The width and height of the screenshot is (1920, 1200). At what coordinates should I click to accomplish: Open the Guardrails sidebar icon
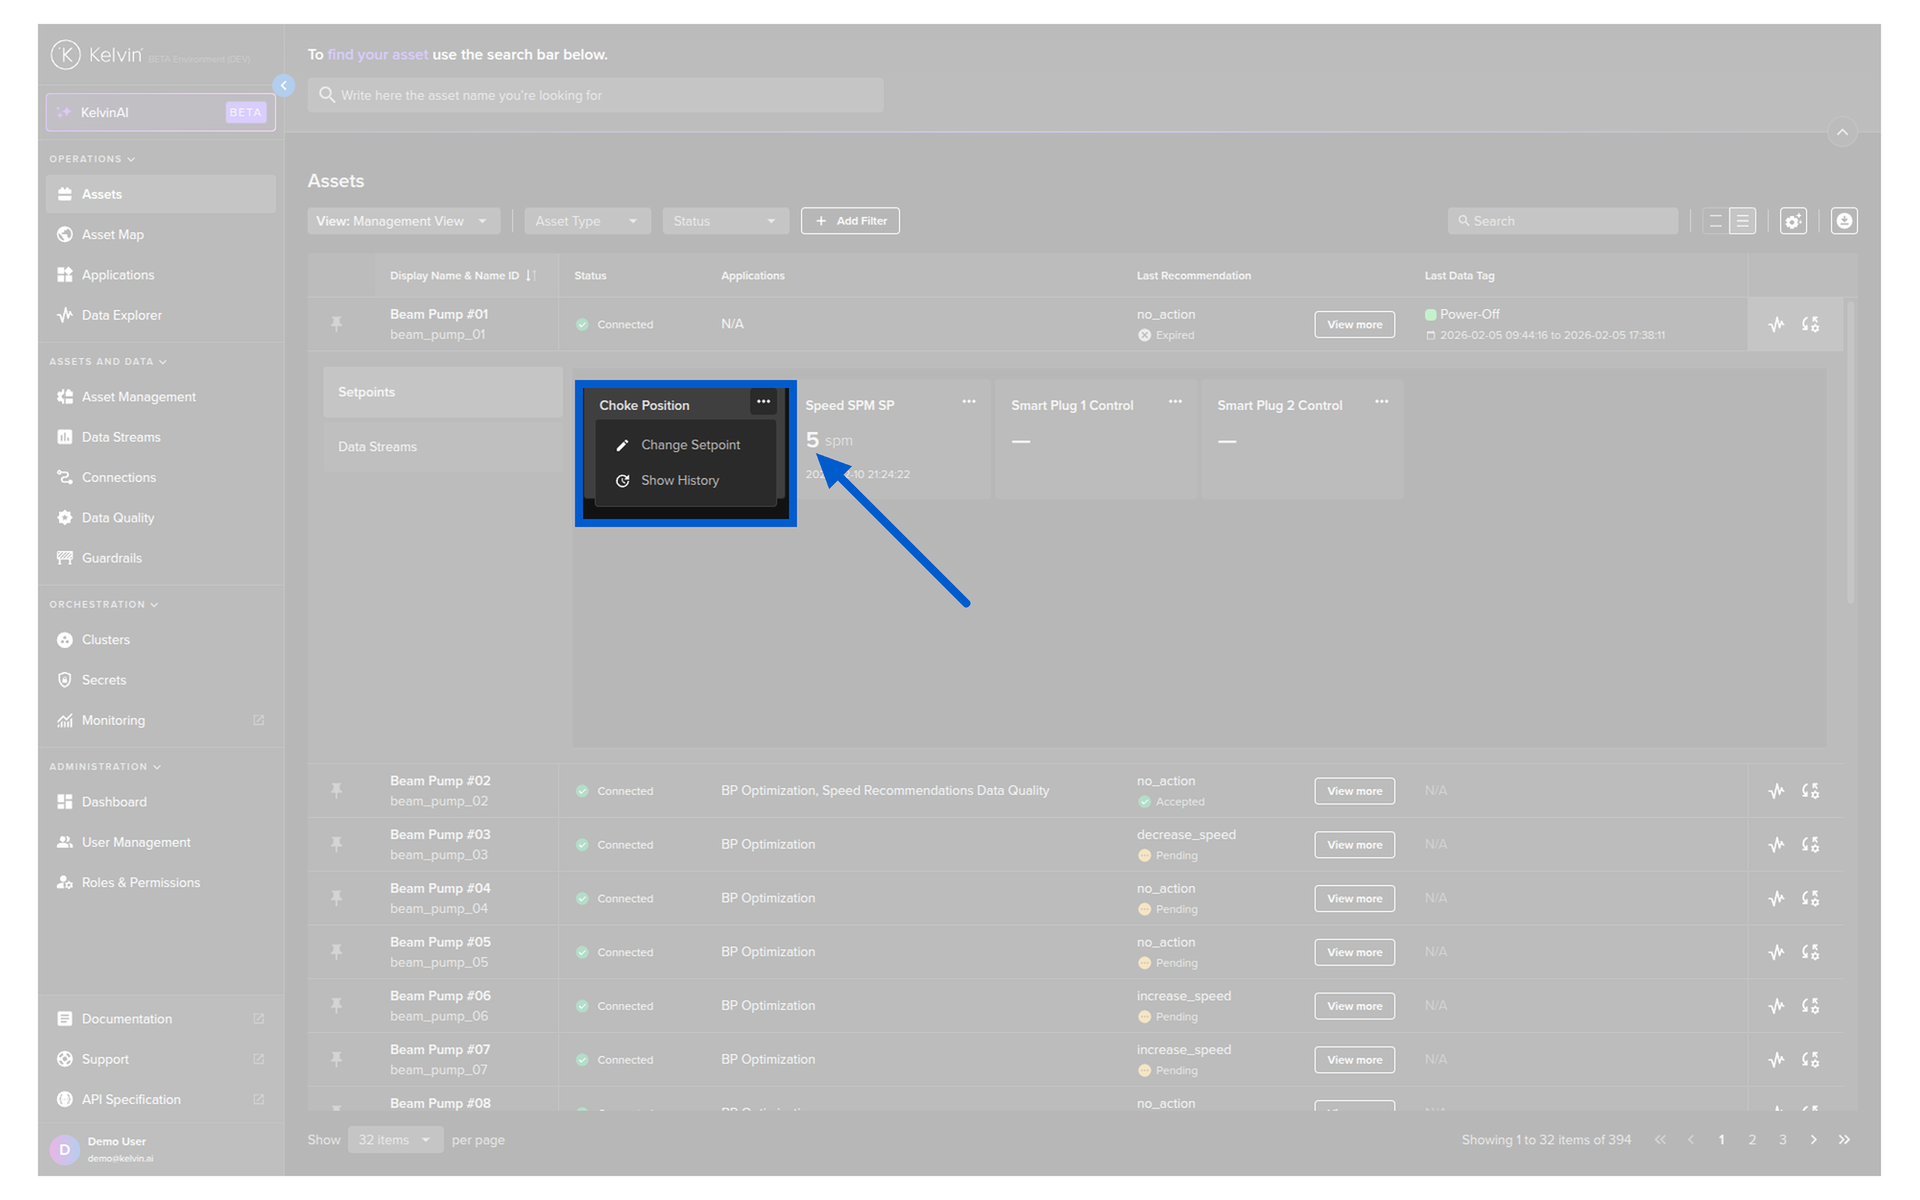pyautogui.click(x=65, y=558)
